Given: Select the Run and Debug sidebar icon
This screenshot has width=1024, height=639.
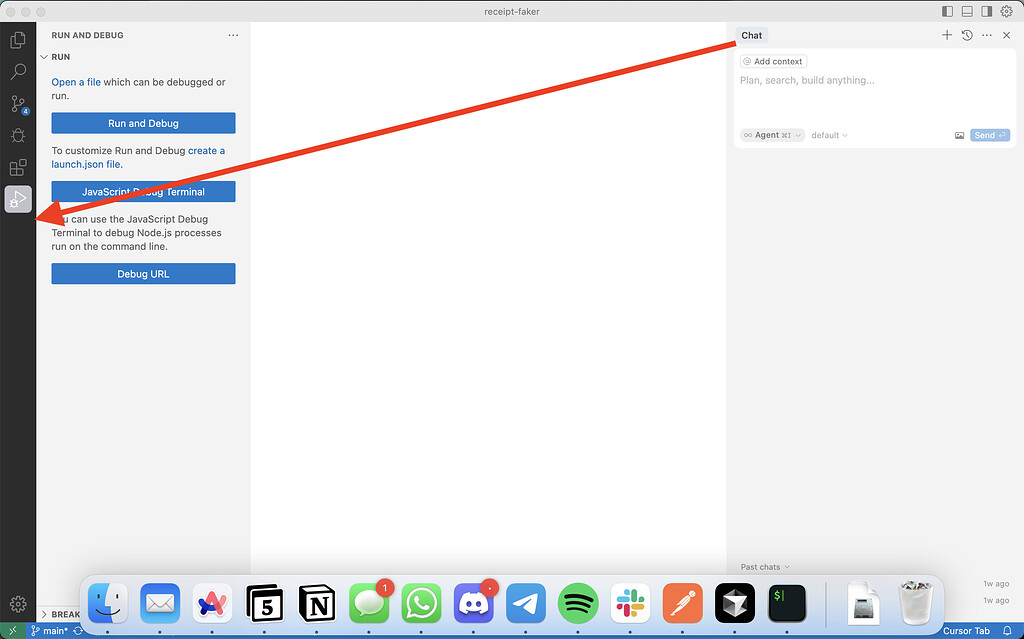Looking at the screenshot, I should pyautogui.click(x=17, y=199).
